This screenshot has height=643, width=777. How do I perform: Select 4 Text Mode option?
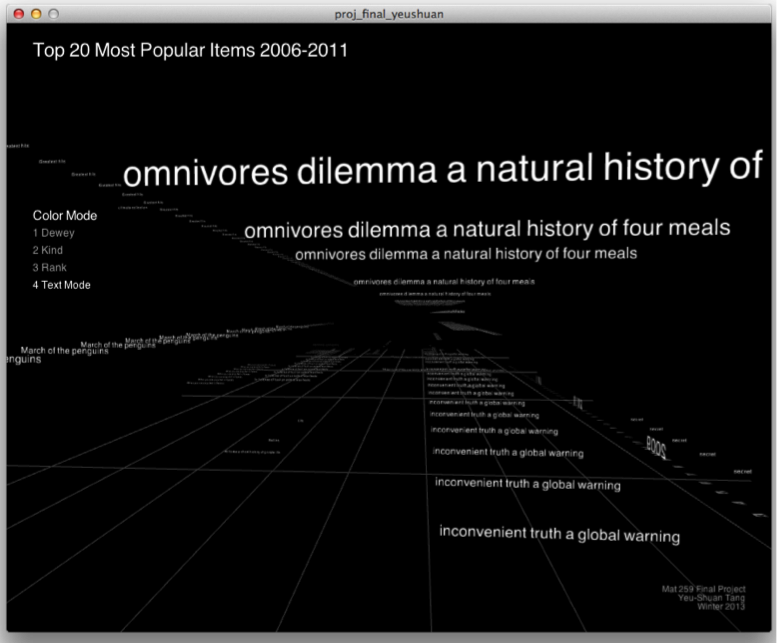click(61, 285)
